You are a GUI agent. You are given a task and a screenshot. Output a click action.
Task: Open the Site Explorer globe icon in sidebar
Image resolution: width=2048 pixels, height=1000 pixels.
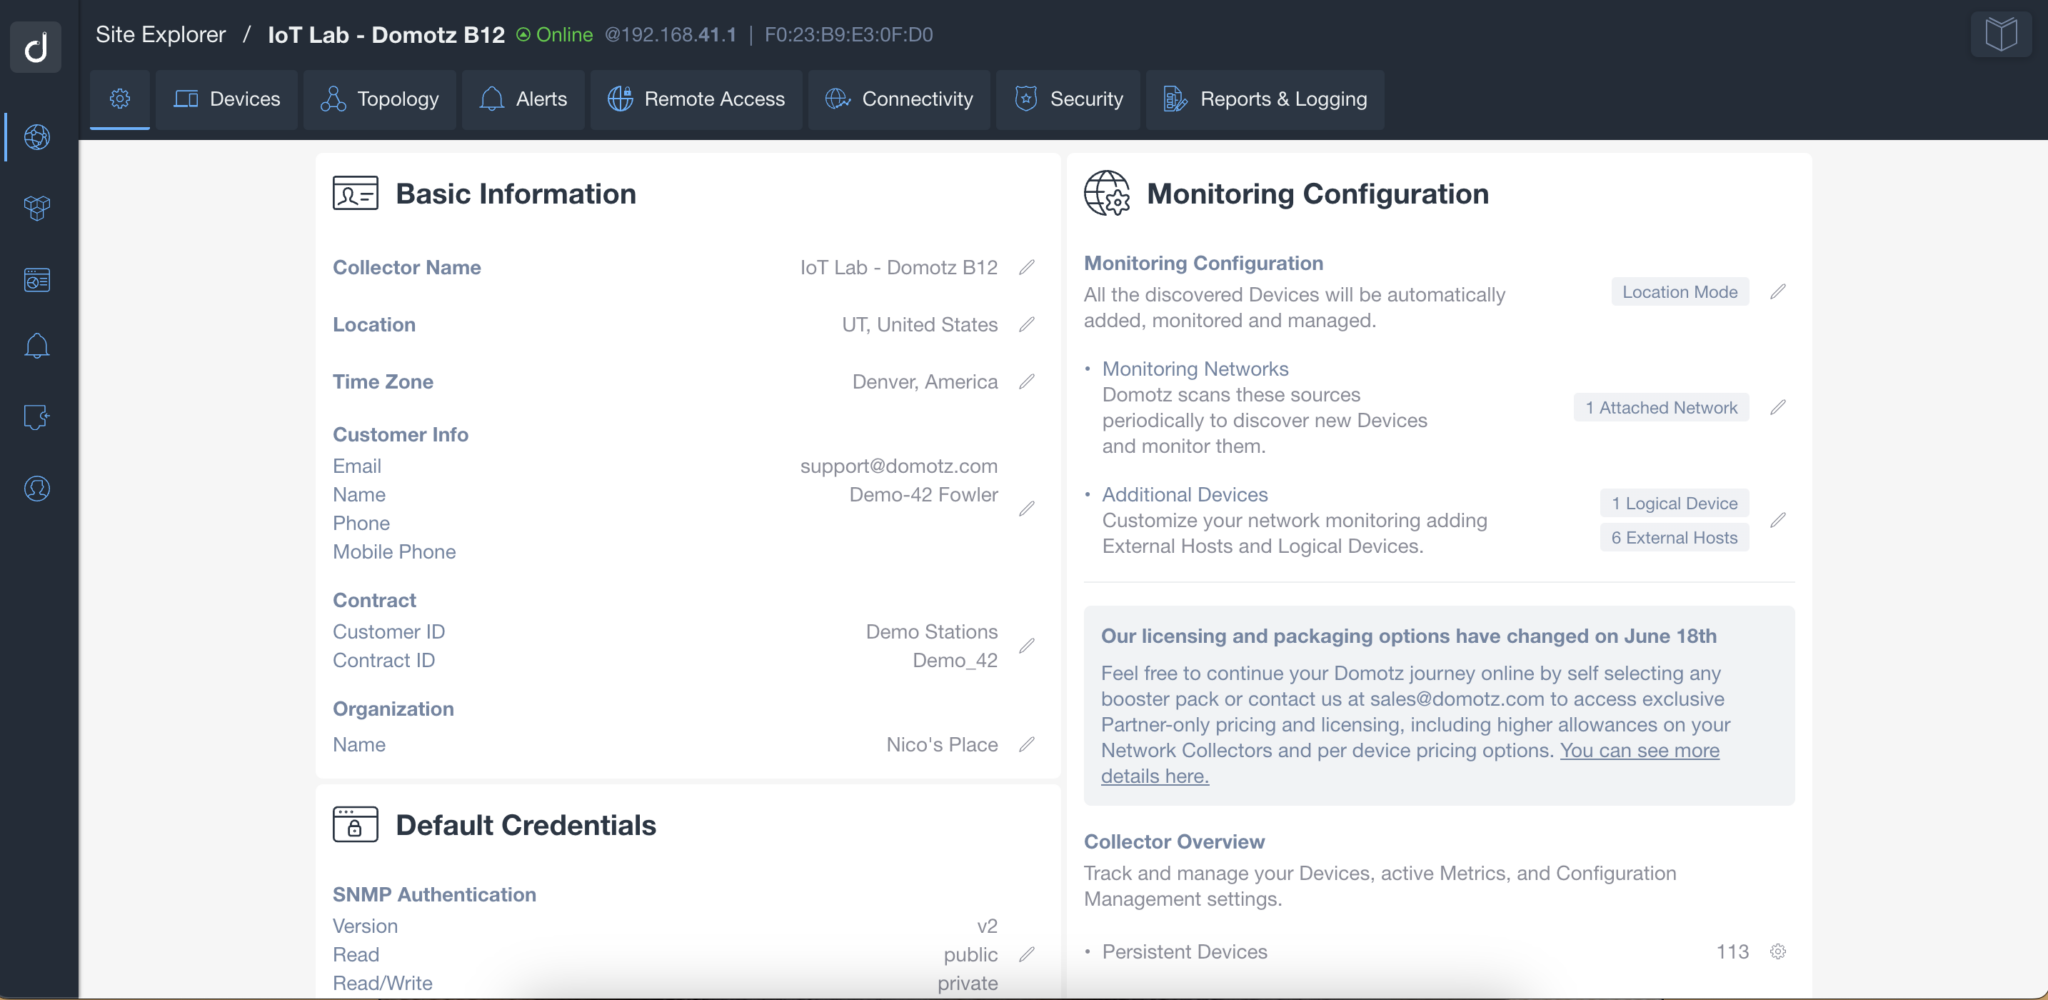(36, 138)
